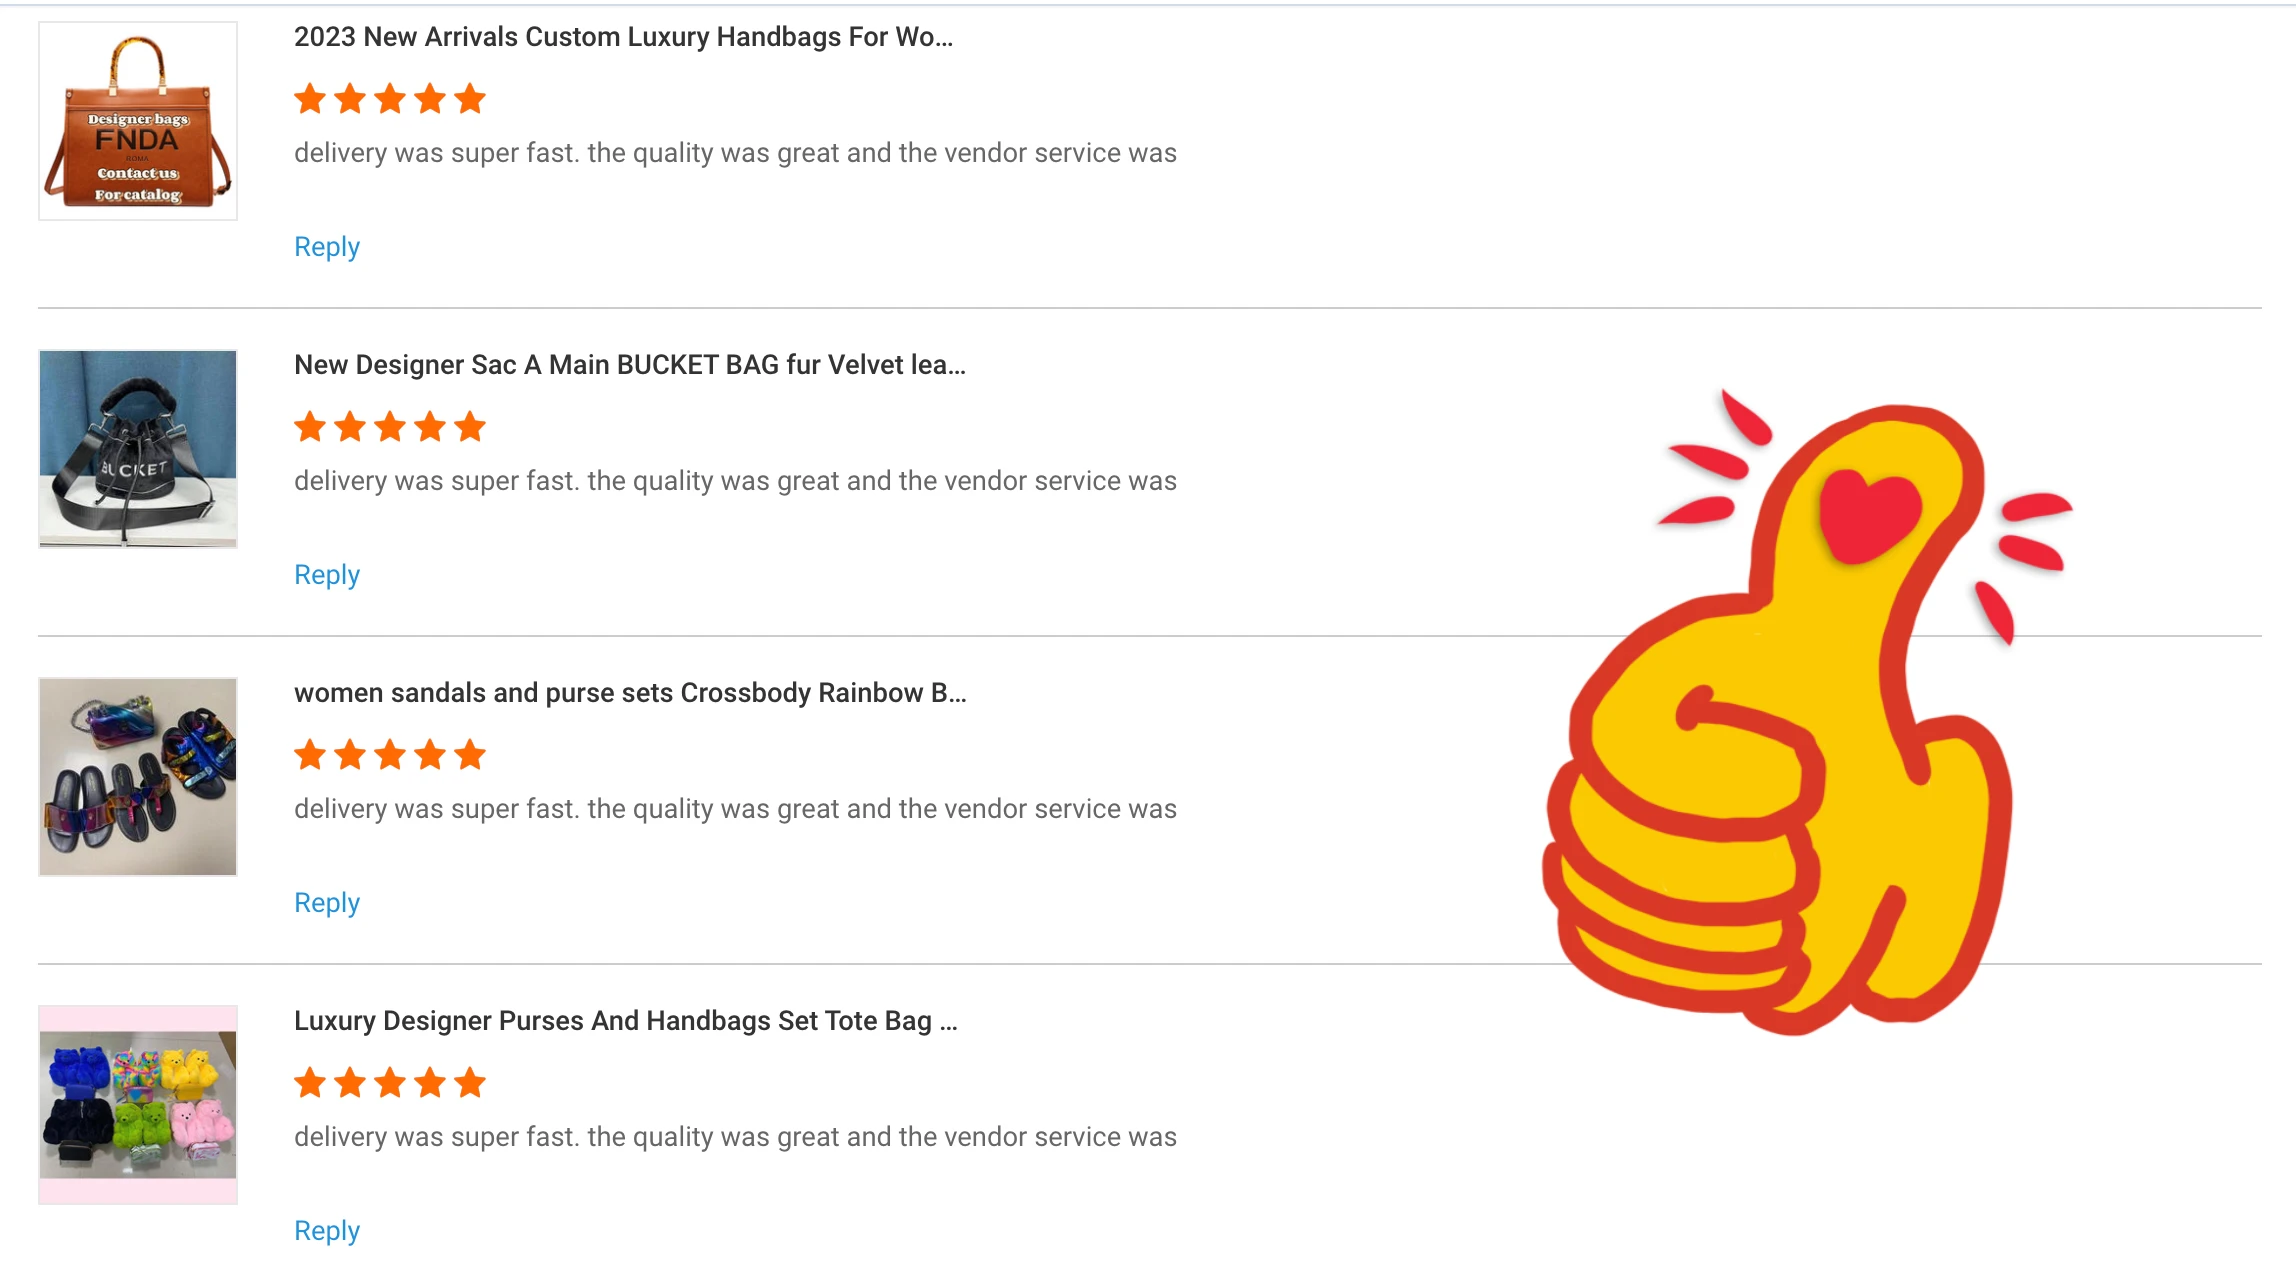
Task: Click the review text under the bucket bag
Action: [735, 481]
